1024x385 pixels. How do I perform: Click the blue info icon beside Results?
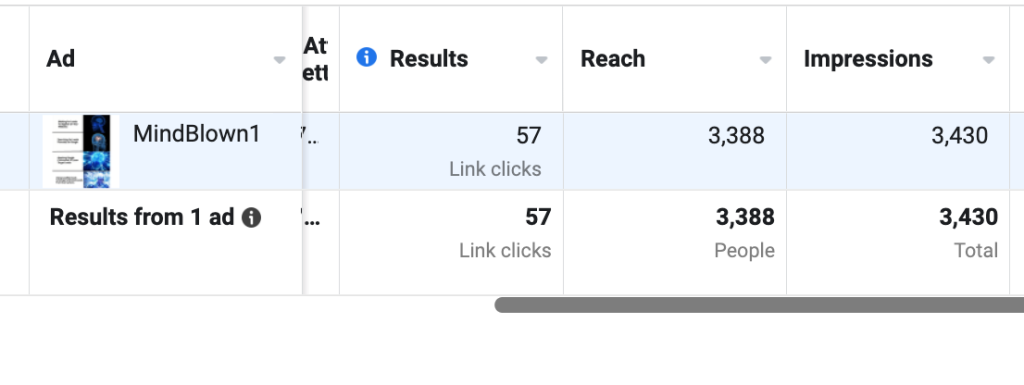click(366, 57)
